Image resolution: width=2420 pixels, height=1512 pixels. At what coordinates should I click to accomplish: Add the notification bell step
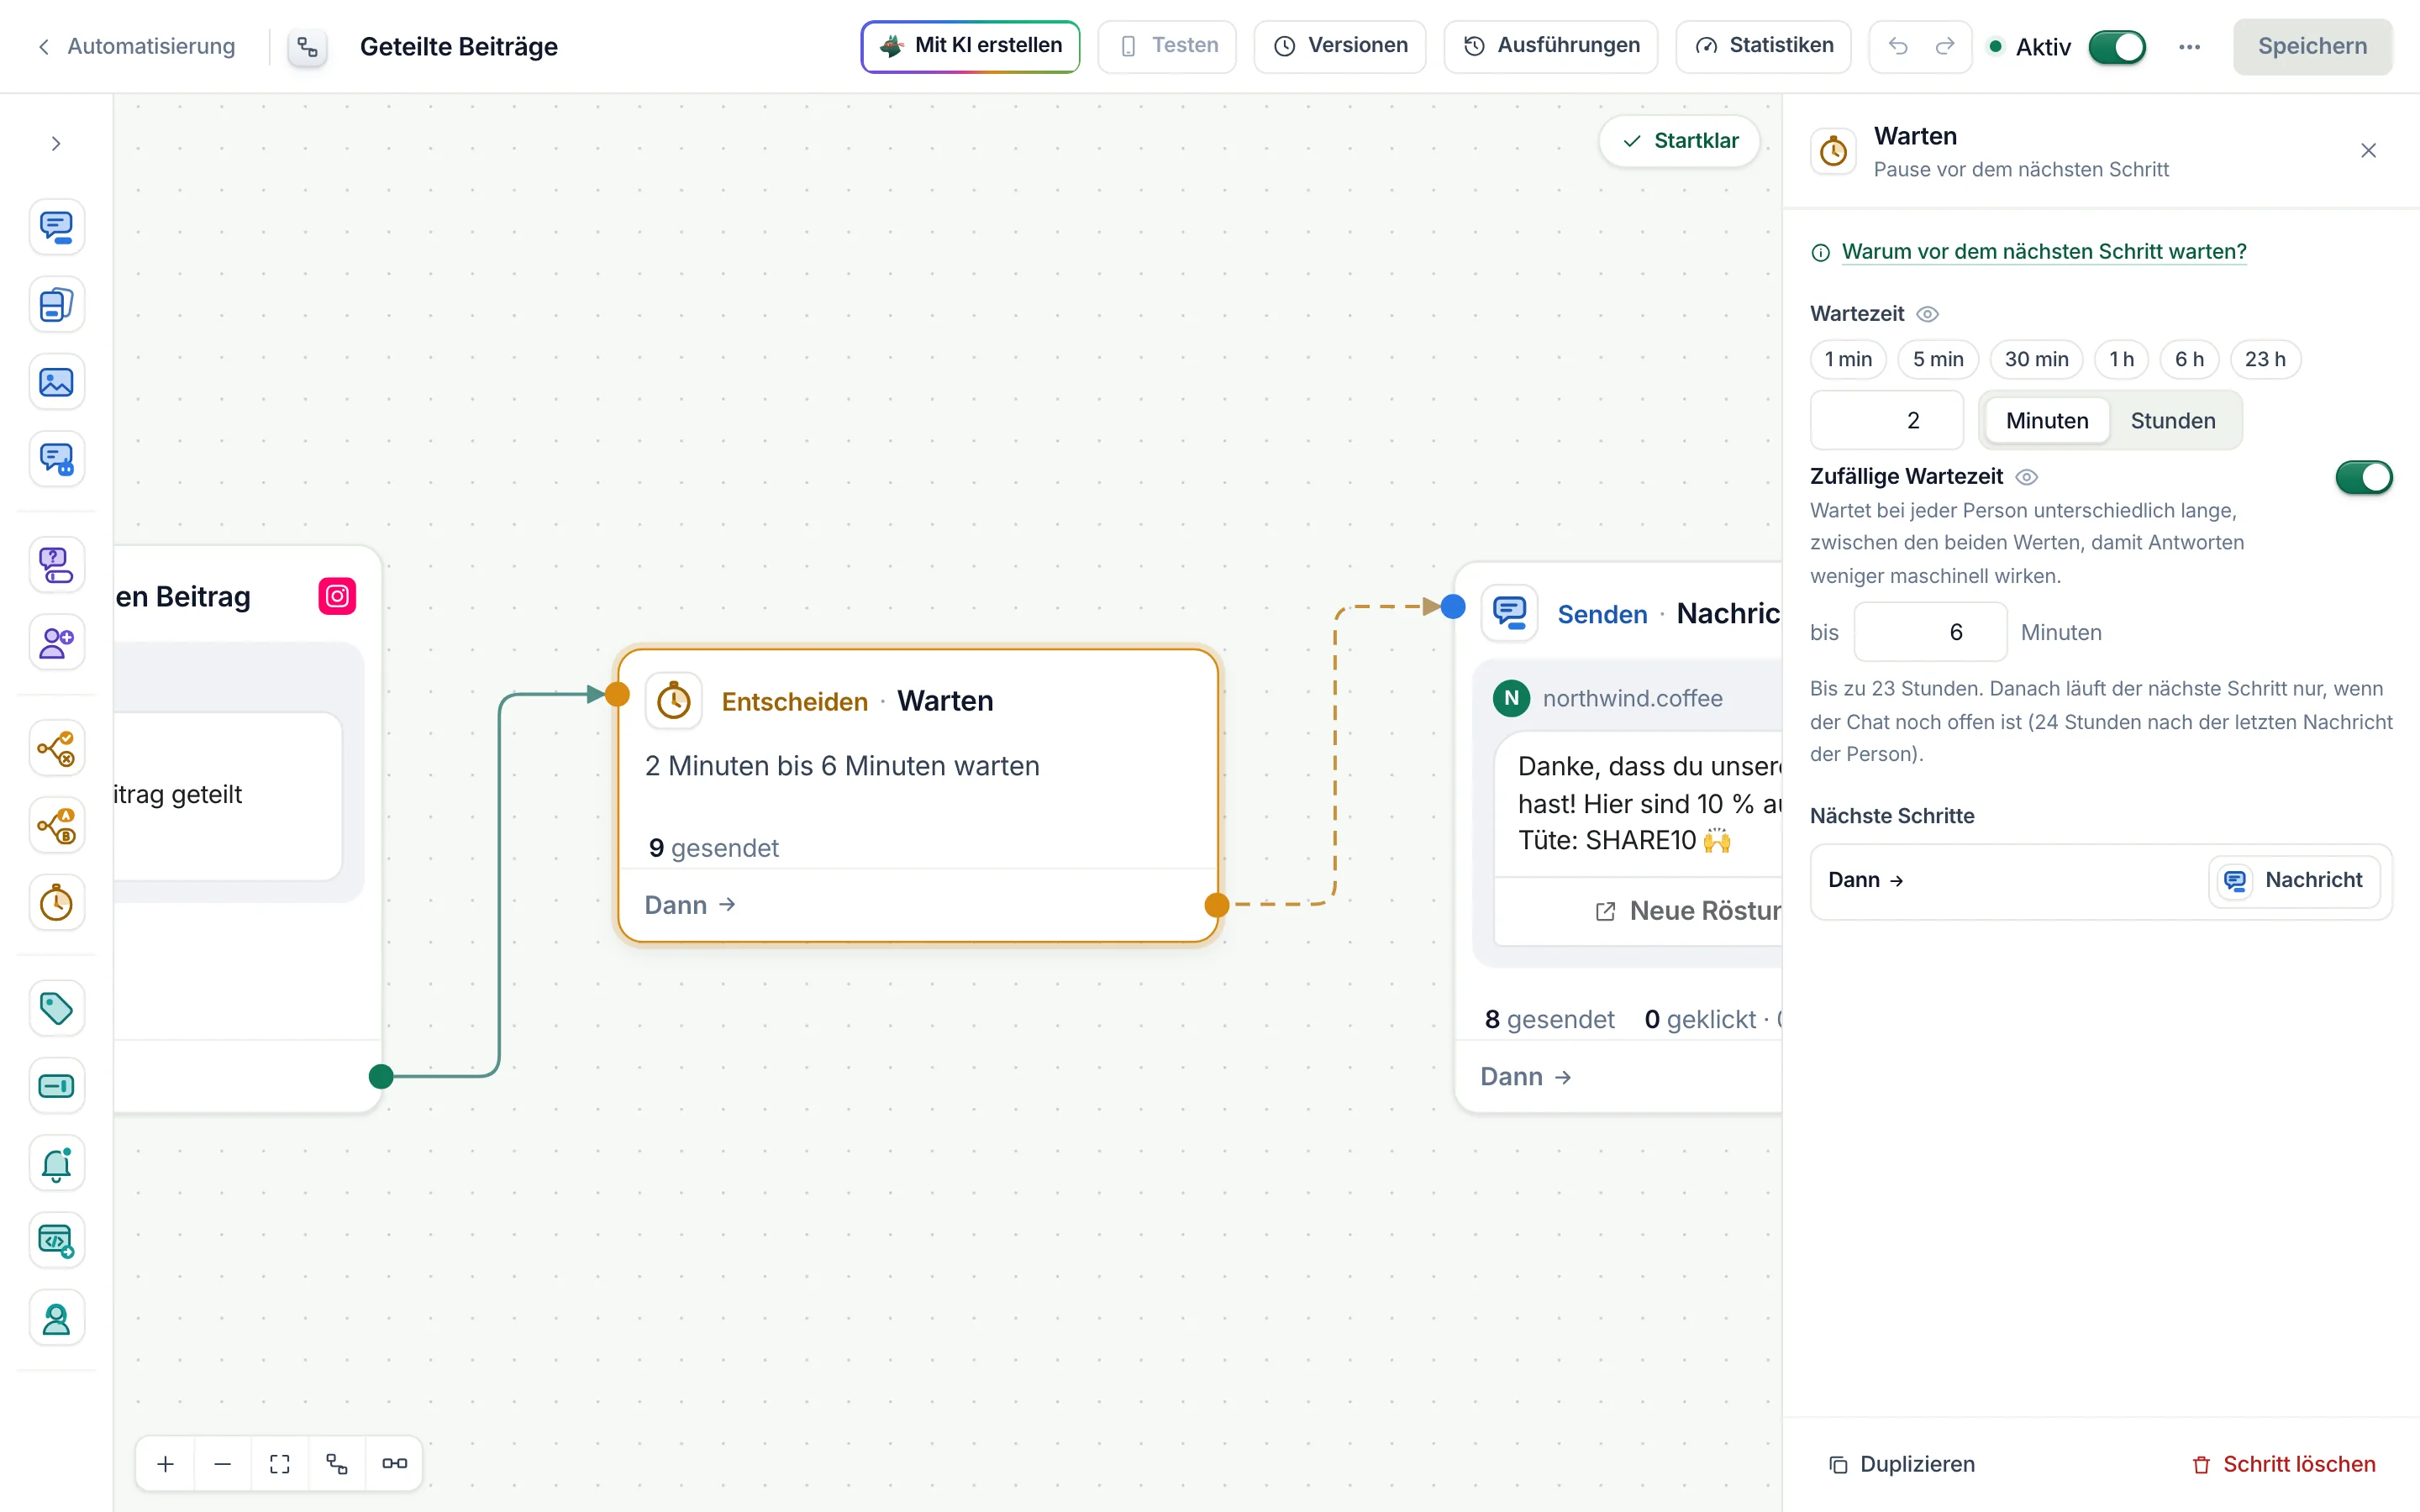[56, 1163]
